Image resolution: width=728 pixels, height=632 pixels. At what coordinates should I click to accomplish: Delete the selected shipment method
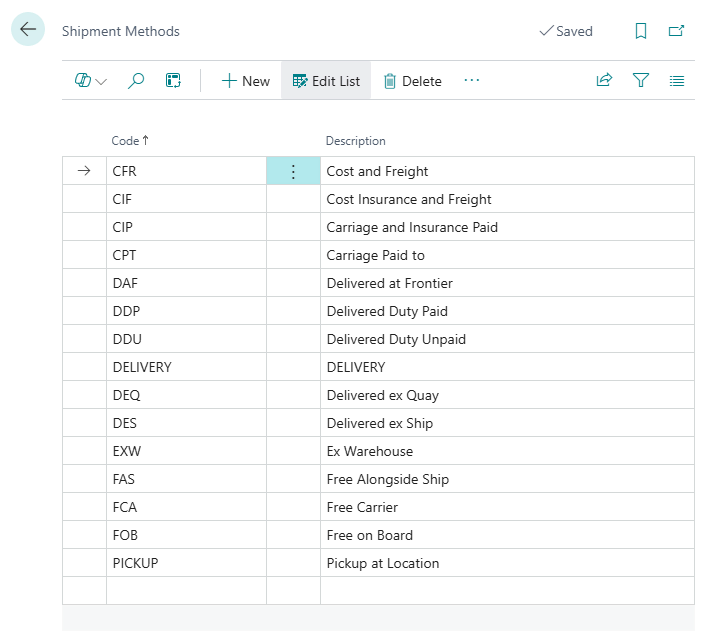[412, 81]
